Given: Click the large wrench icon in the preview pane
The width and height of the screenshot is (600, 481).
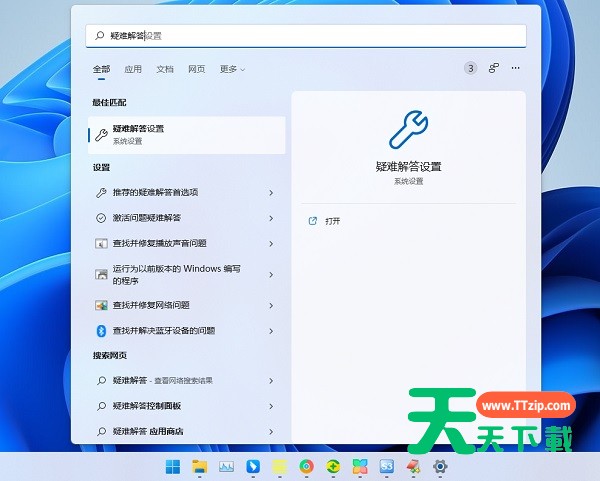Looking at the screenshot, I should coord(408,130).
